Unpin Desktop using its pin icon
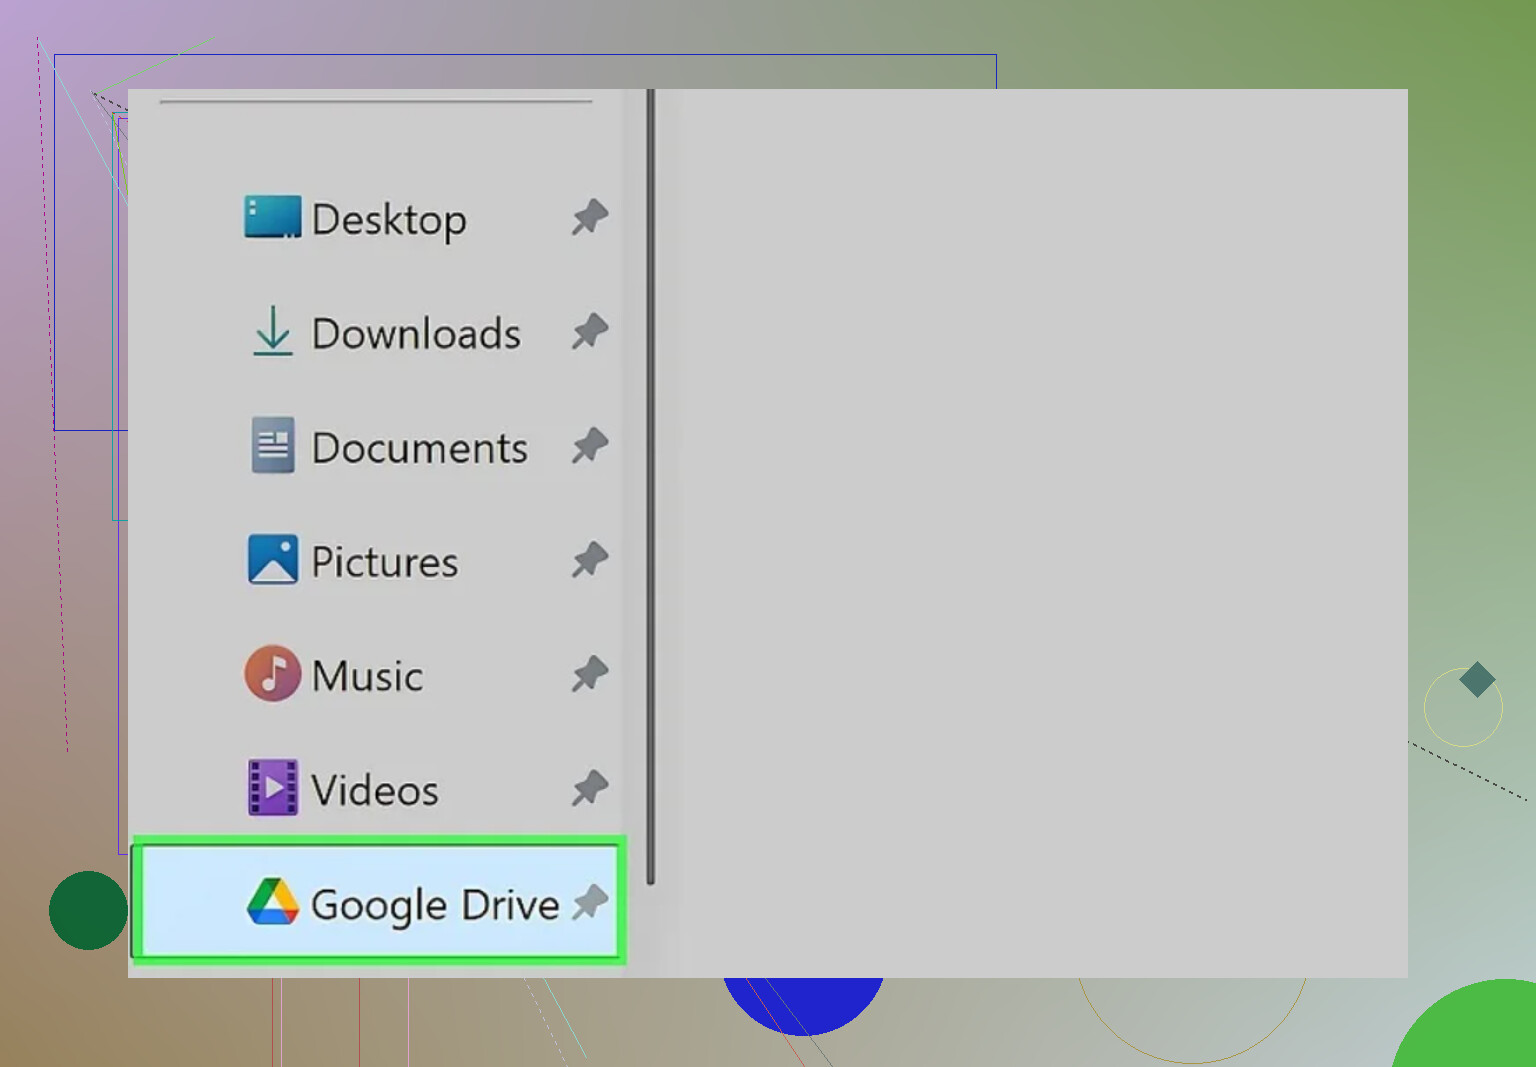 [590, 217]
